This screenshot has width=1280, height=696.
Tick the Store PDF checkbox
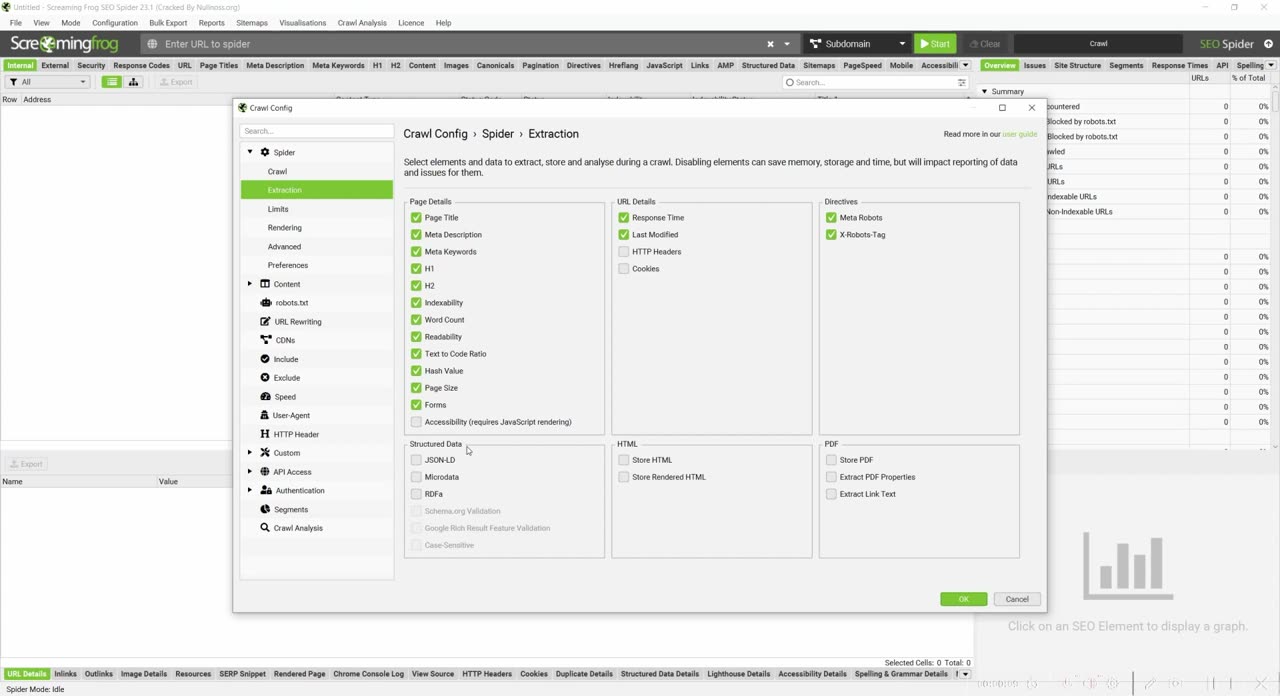click(x=831, y=460)
